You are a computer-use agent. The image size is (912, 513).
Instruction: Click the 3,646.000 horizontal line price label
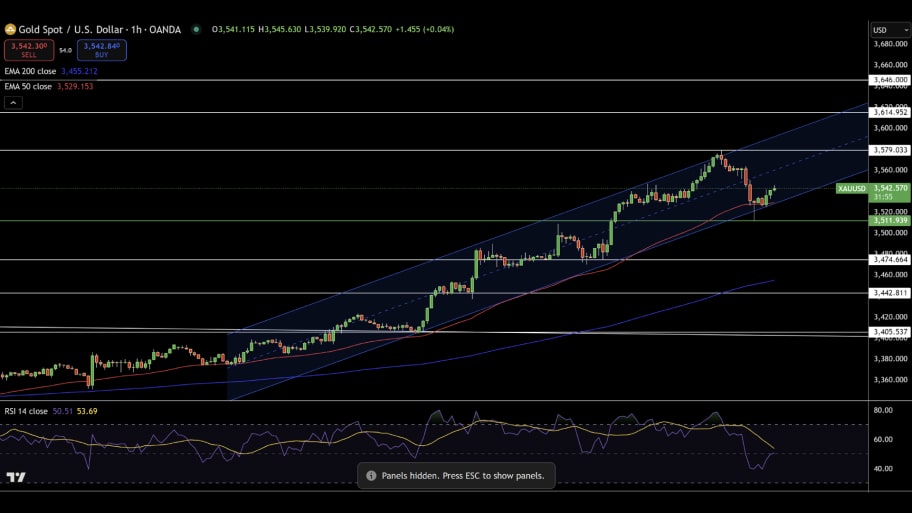(889, 79)
